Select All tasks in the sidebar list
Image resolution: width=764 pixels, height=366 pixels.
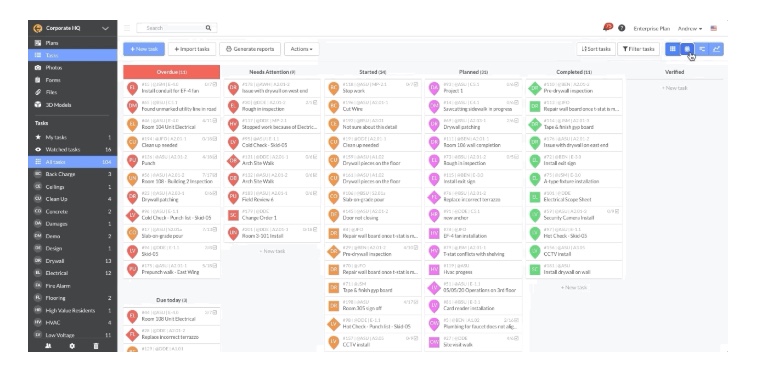coord(73,162)
